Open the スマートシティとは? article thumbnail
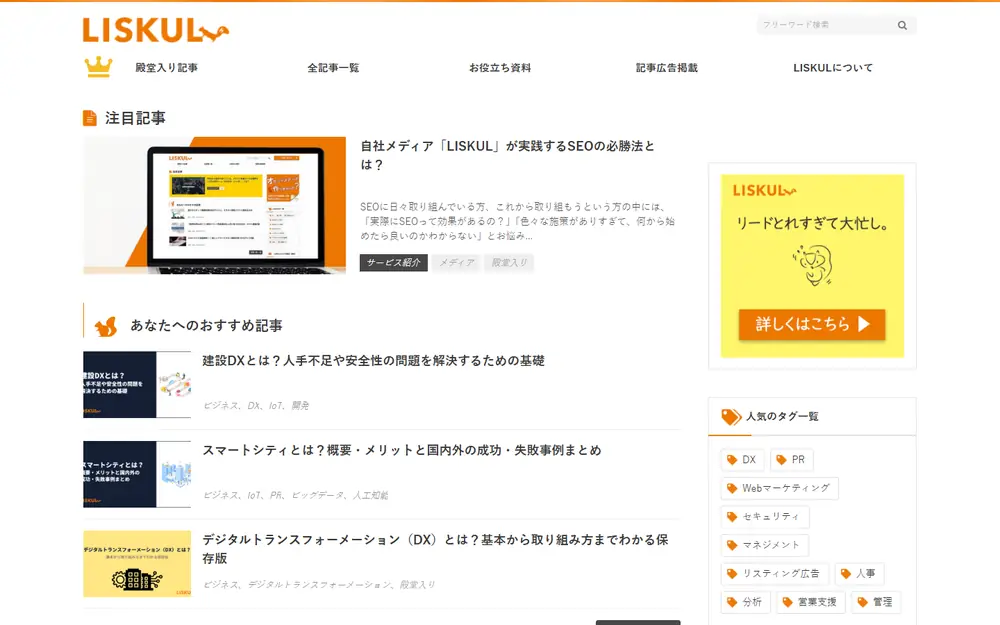Viewport: 1000px width, 625px height. [x=137, y=474]
